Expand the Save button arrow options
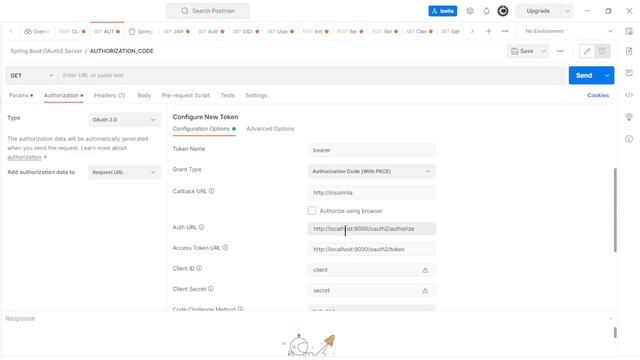The image size is (640, 360). coord(543,51)
